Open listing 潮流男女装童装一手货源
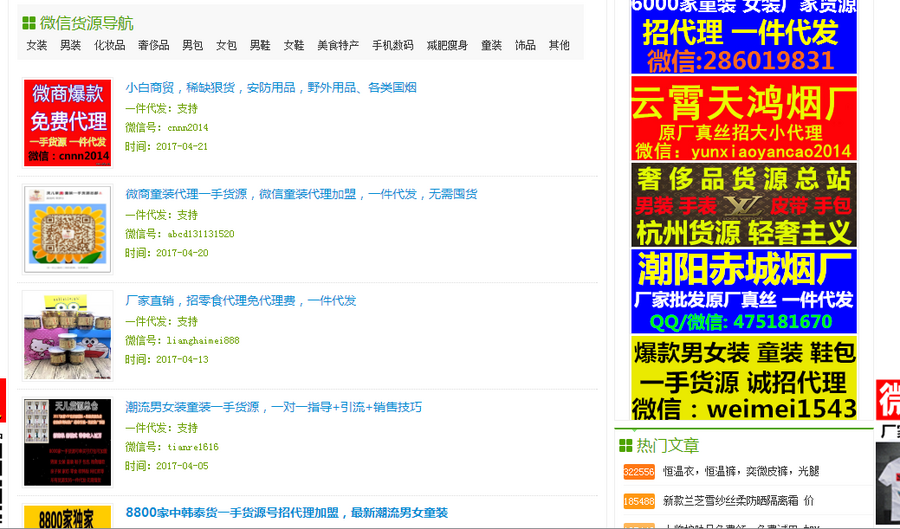Image resolution: width=900 pixels, height=529 pixels. (274, 407)
